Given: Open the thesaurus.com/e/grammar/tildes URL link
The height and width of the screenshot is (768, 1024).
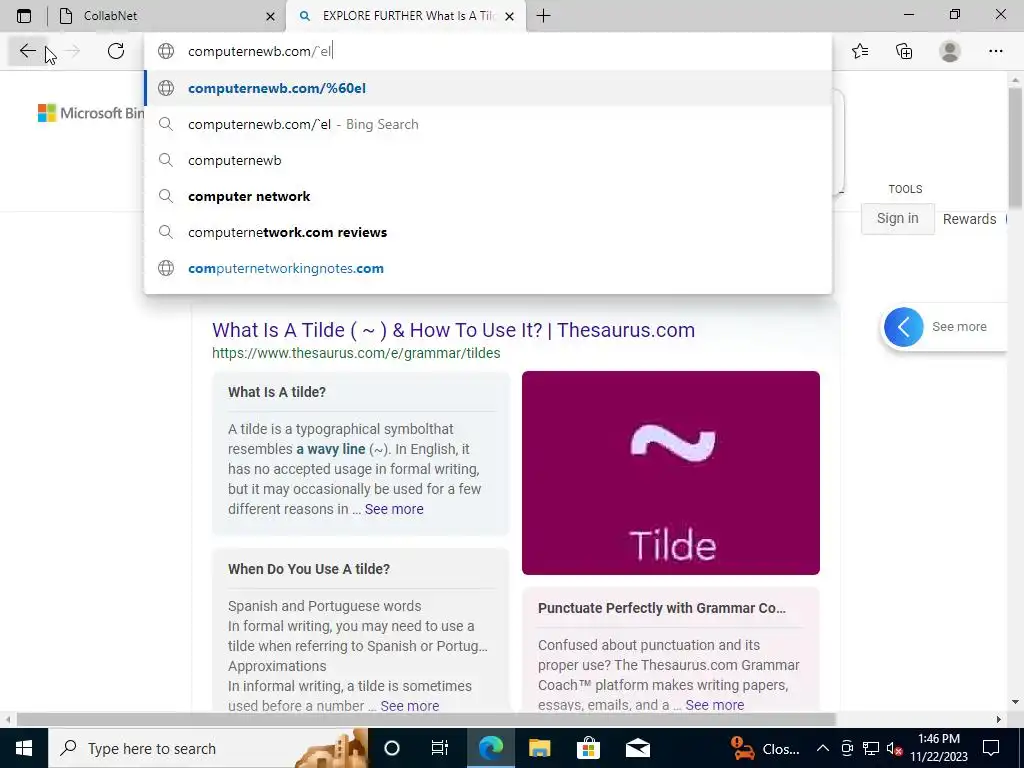Looking at the screenshot, I should tap(356, 353).
